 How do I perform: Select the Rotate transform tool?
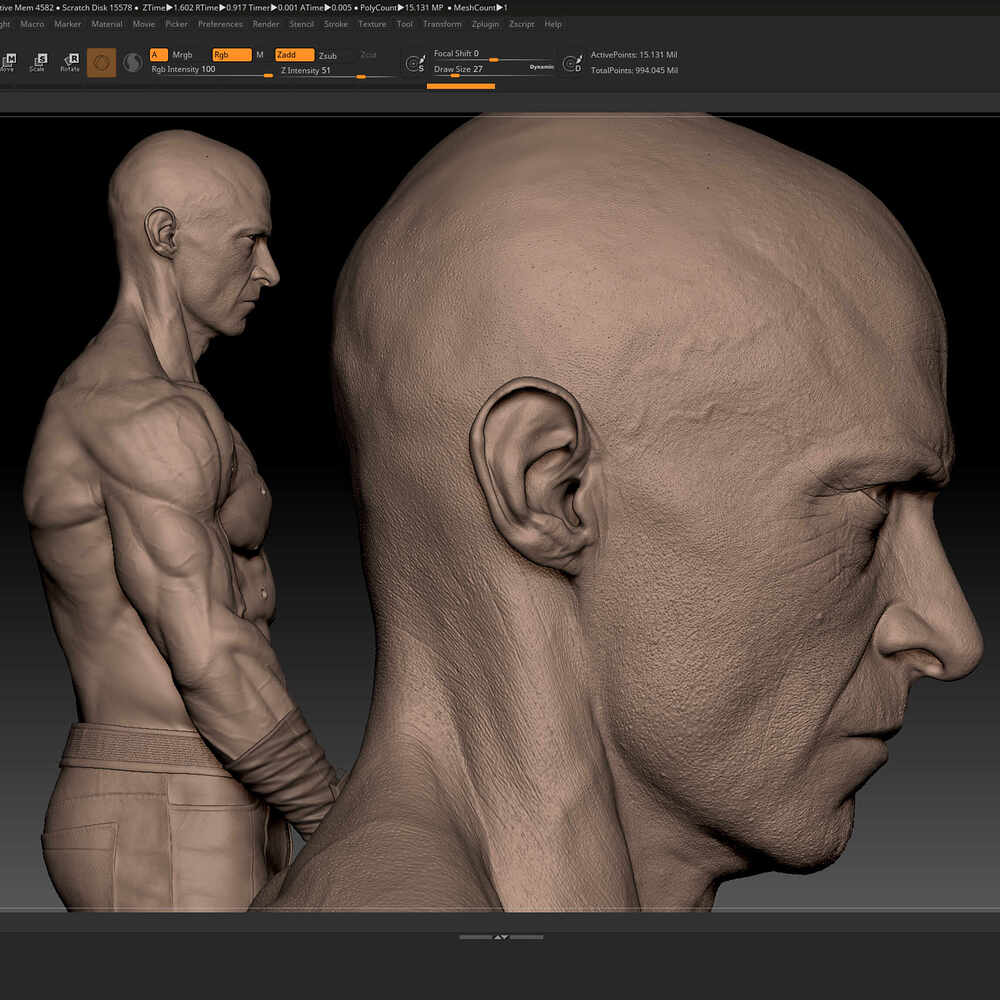tap(70, 62)
